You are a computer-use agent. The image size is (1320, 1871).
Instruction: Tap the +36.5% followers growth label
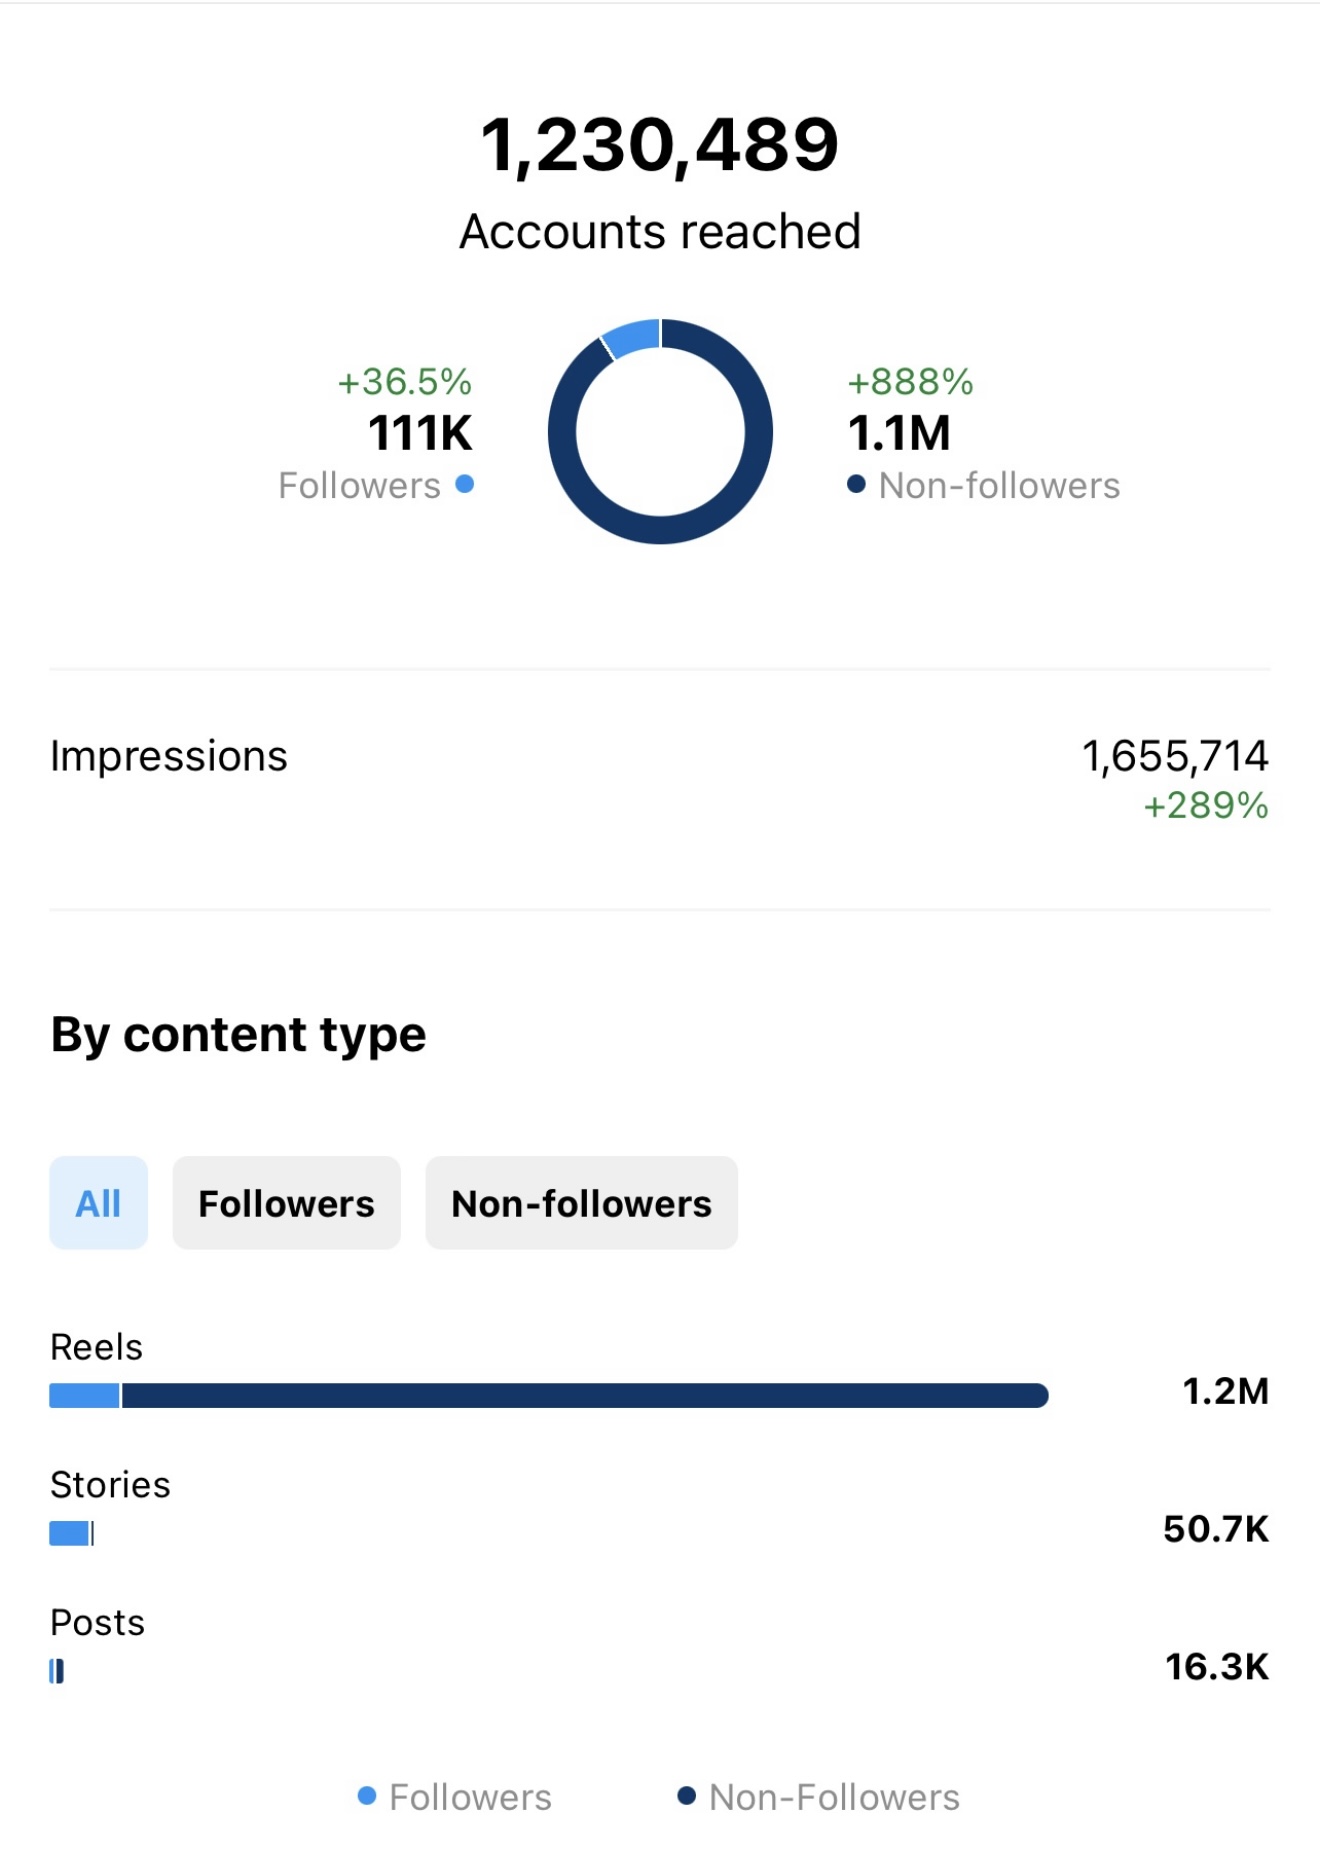[405, 381]
